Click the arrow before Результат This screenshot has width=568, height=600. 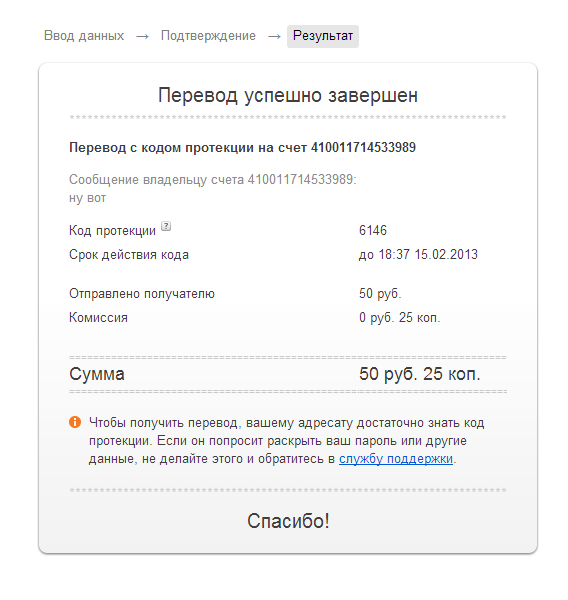[274, 37]
